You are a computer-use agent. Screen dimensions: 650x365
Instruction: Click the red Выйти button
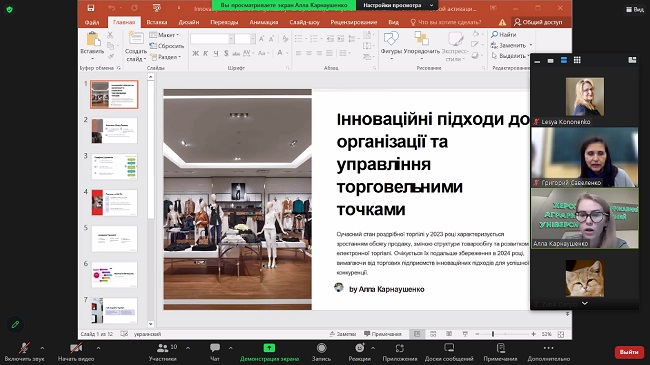629,352
